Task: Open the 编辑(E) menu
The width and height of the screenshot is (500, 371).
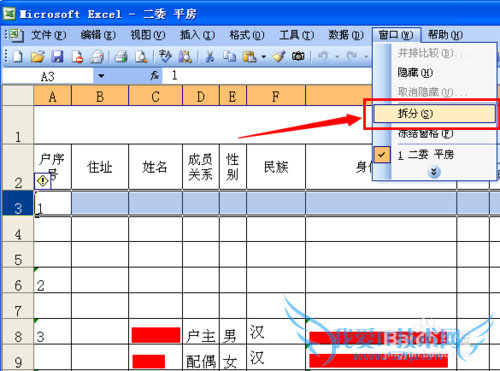Action: (x=98, y=35)
